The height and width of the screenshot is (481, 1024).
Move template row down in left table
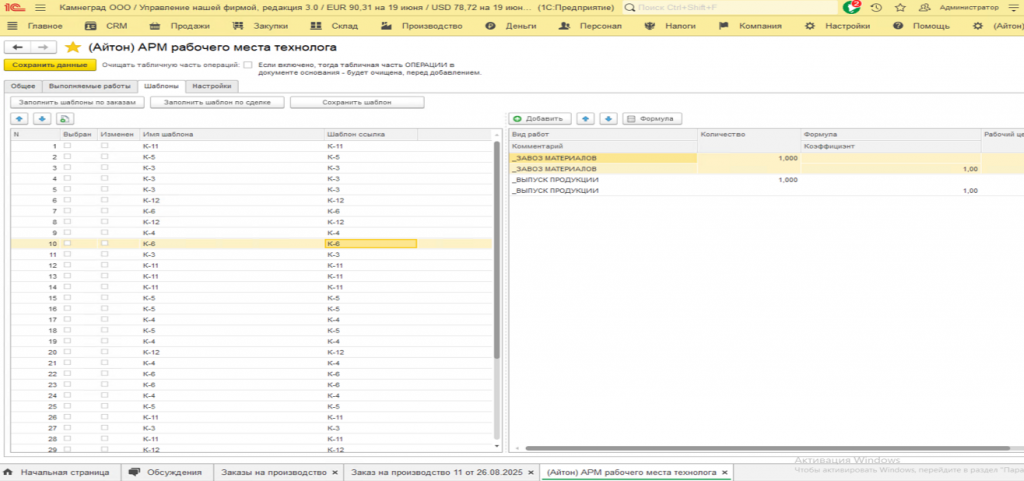click(x=41, y=118)
